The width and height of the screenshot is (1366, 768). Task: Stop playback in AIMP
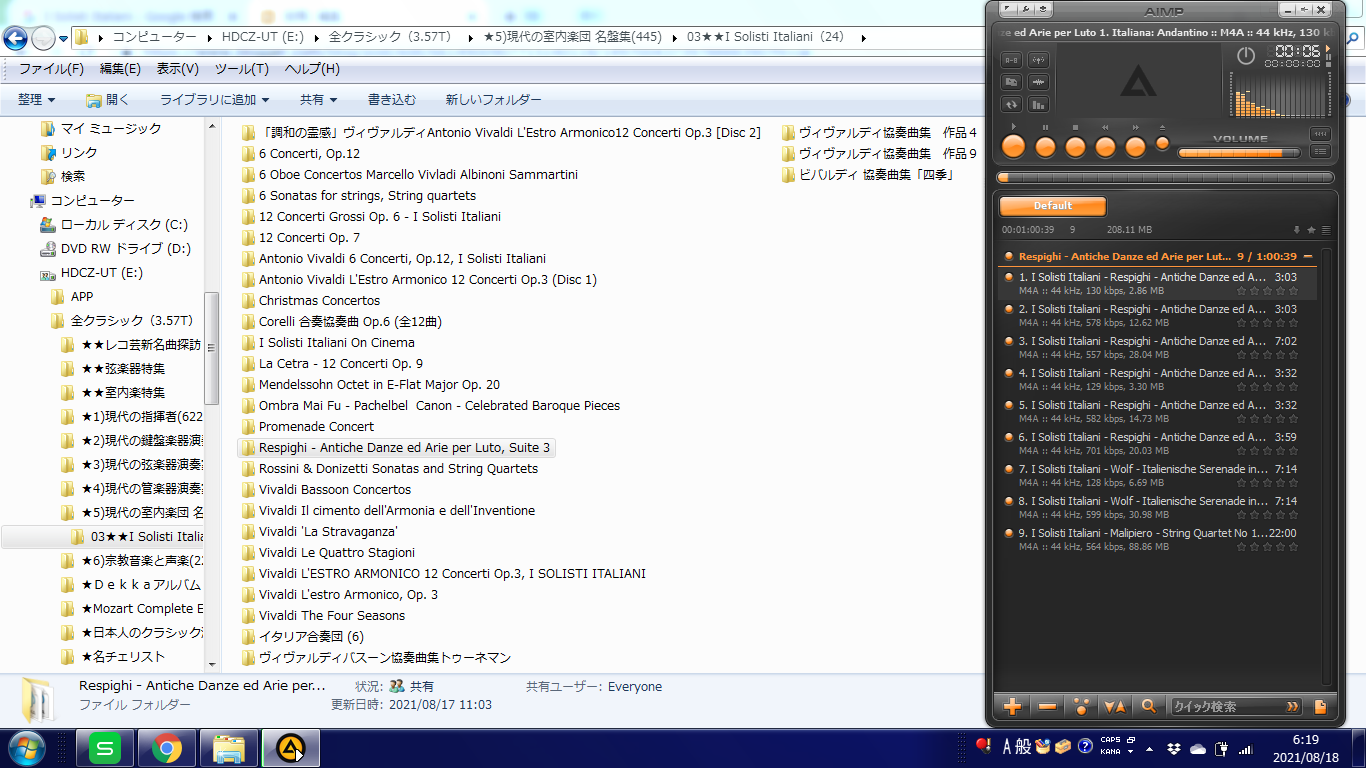[x=1075, y=147]
